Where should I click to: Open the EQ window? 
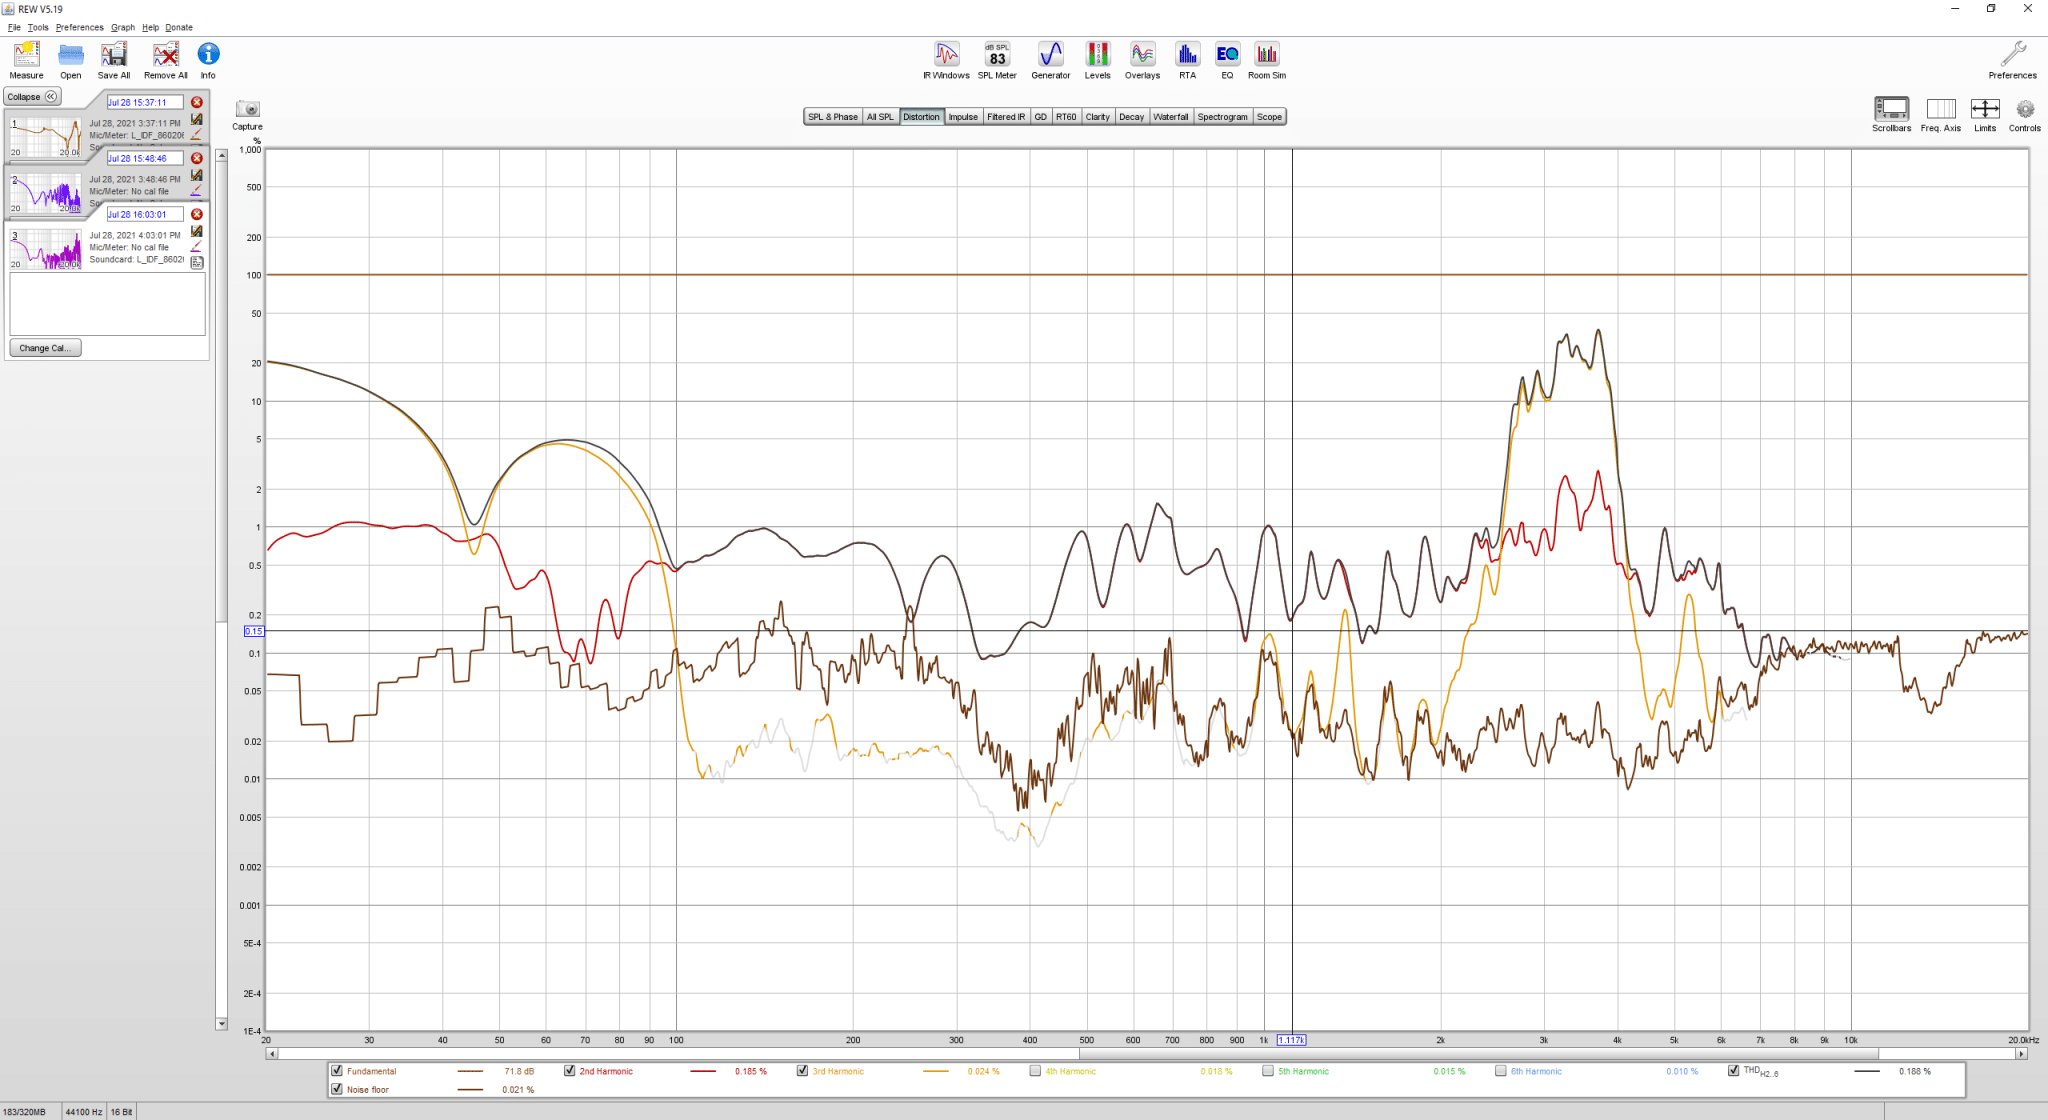1227,60
